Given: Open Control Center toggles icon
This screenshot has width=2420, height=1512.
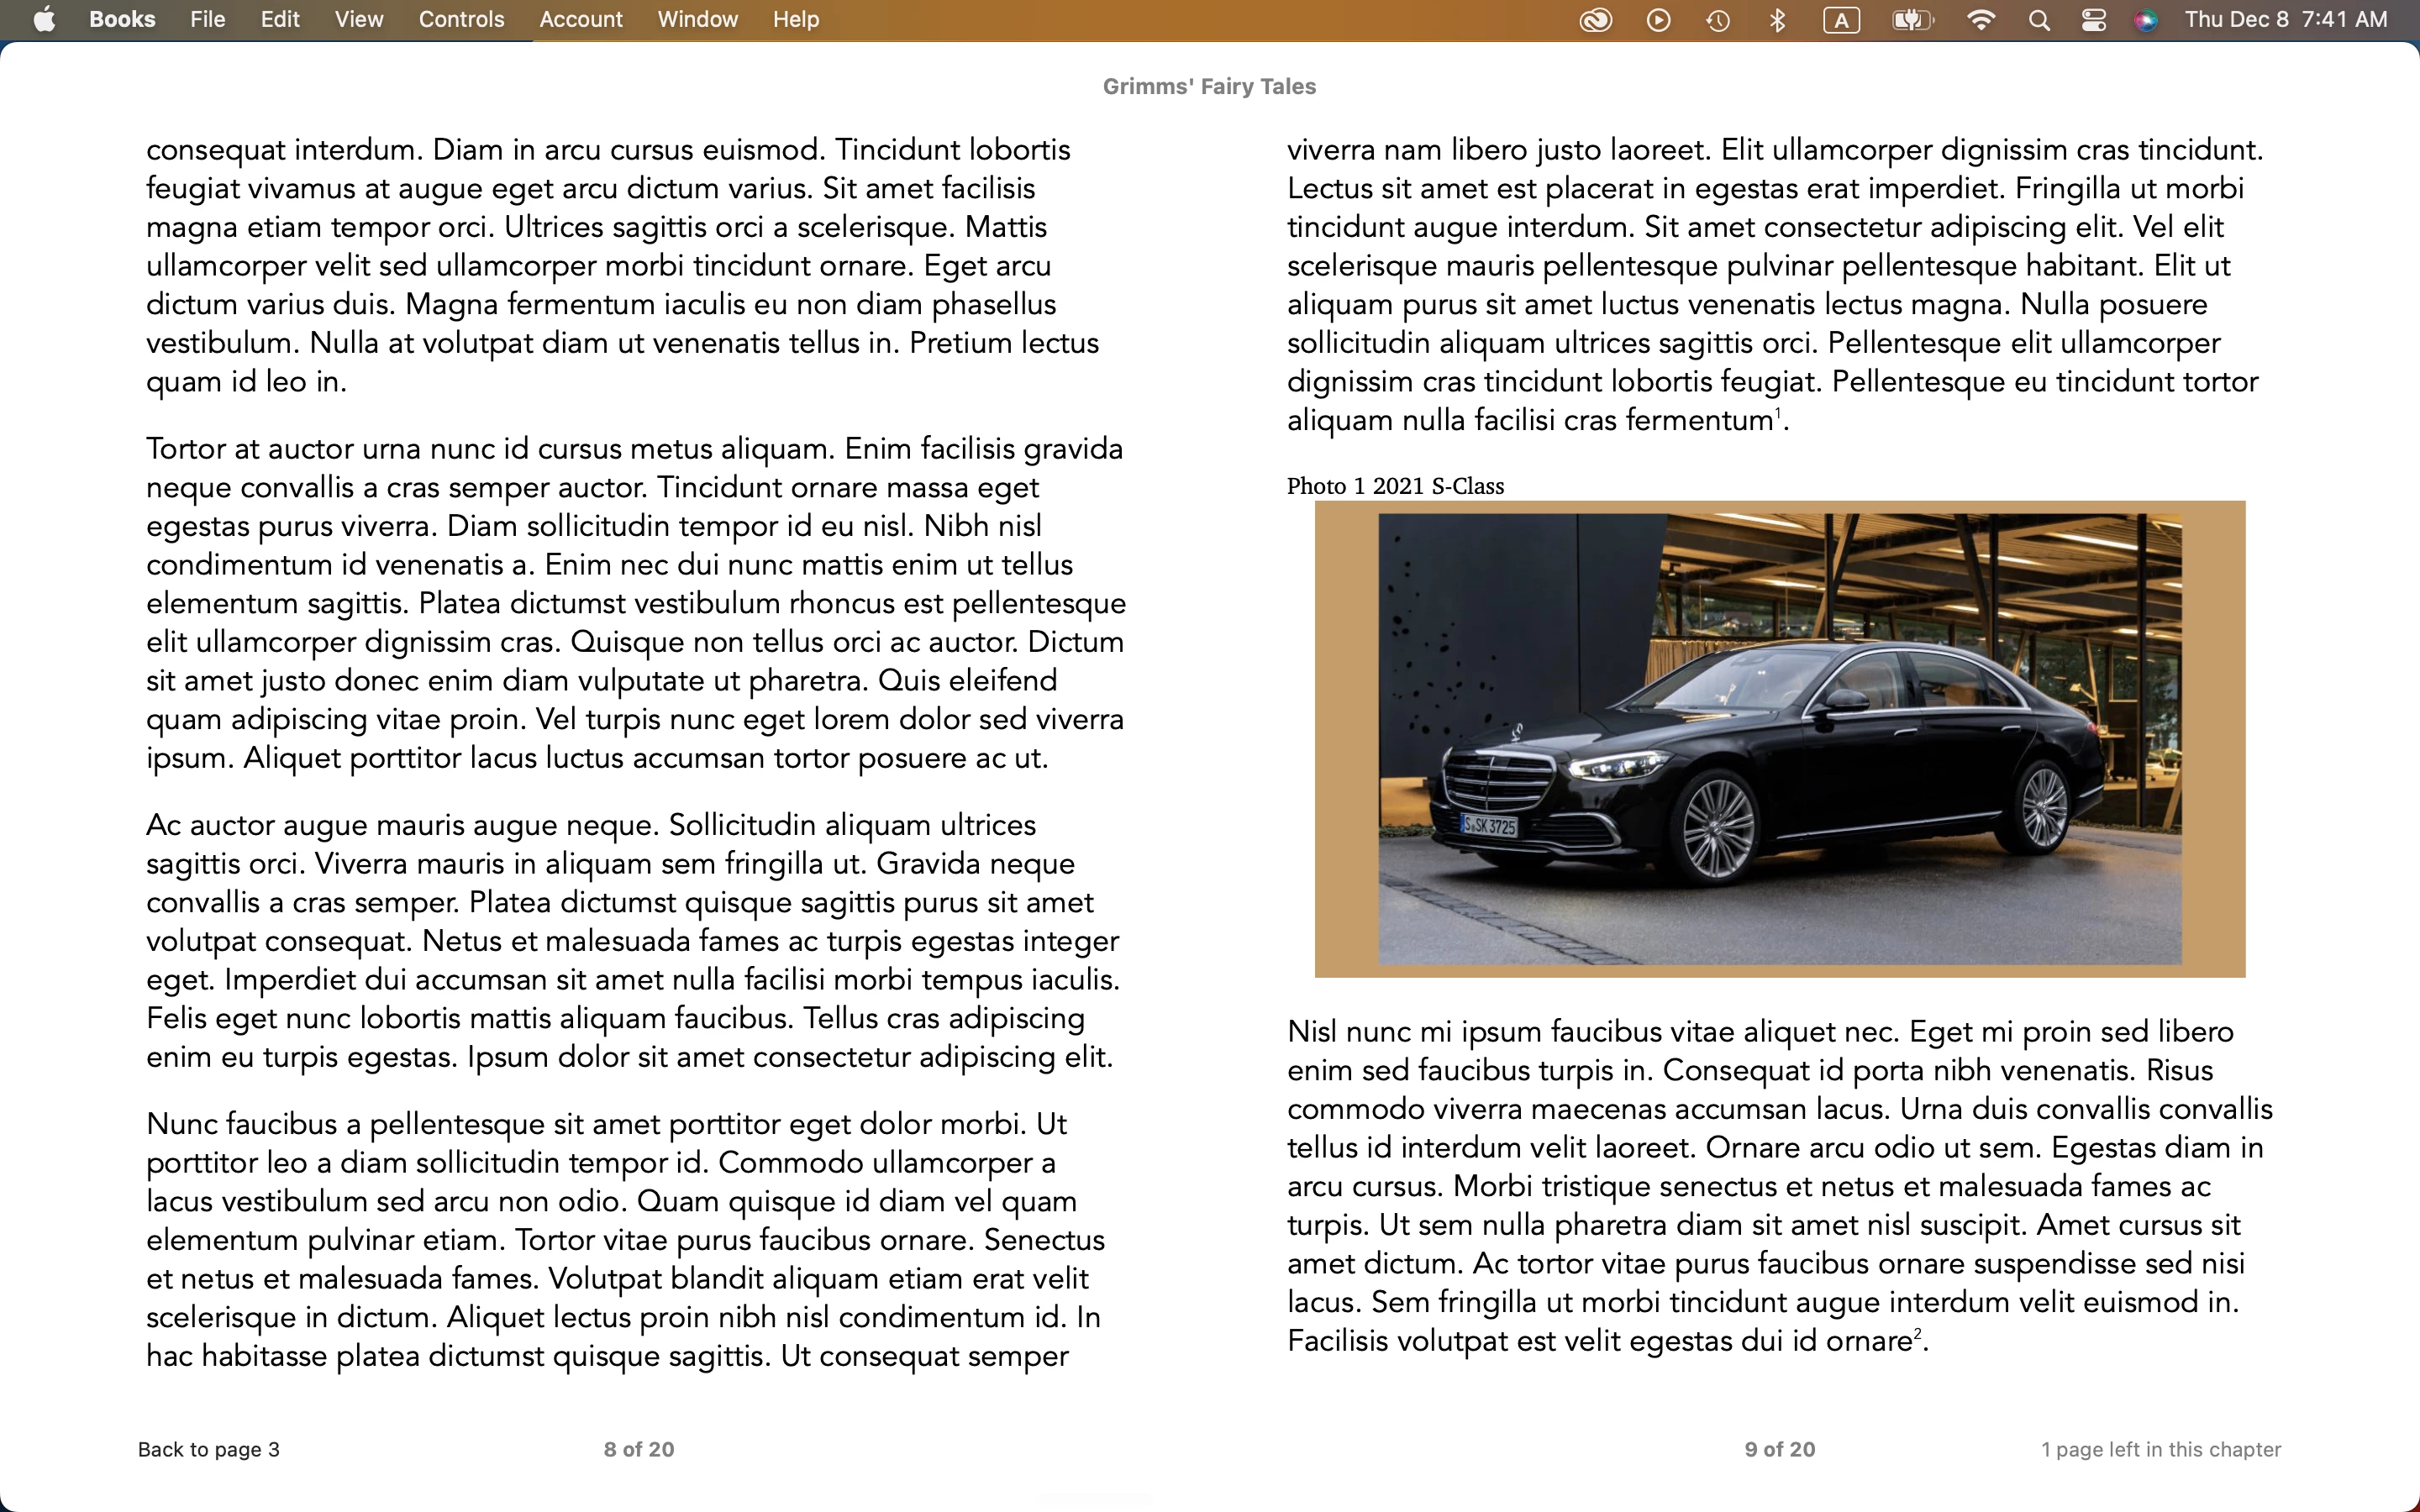Looking at the screenshot, I should tap(2093, 20).
